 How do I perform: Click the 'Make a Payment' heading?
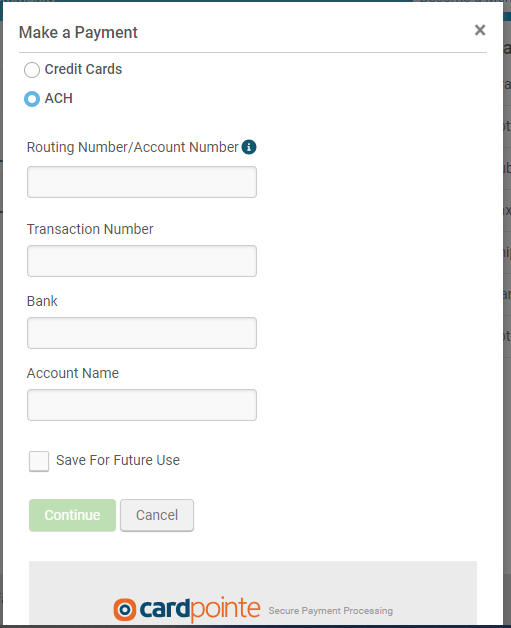point(78,32)
